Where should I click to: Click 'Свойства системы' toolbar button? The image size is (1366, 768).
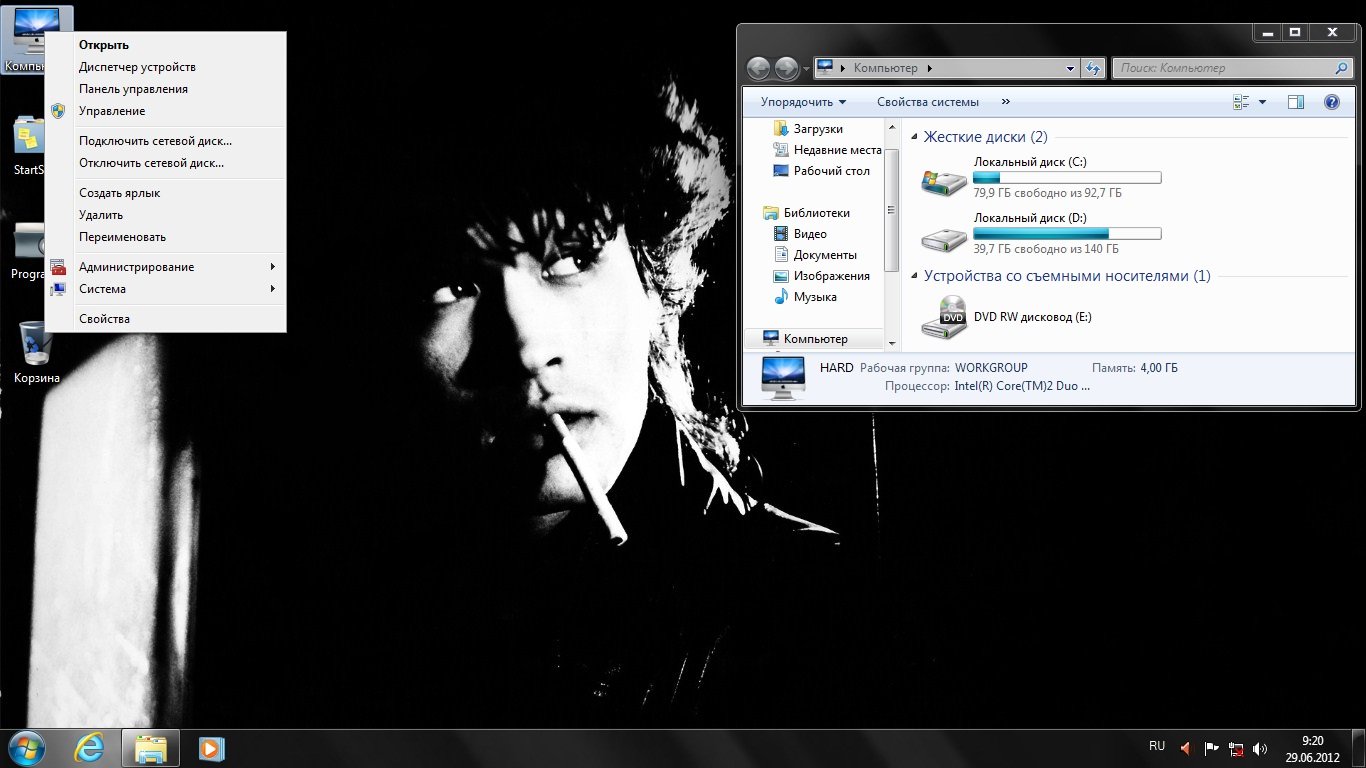pos(927,102)
